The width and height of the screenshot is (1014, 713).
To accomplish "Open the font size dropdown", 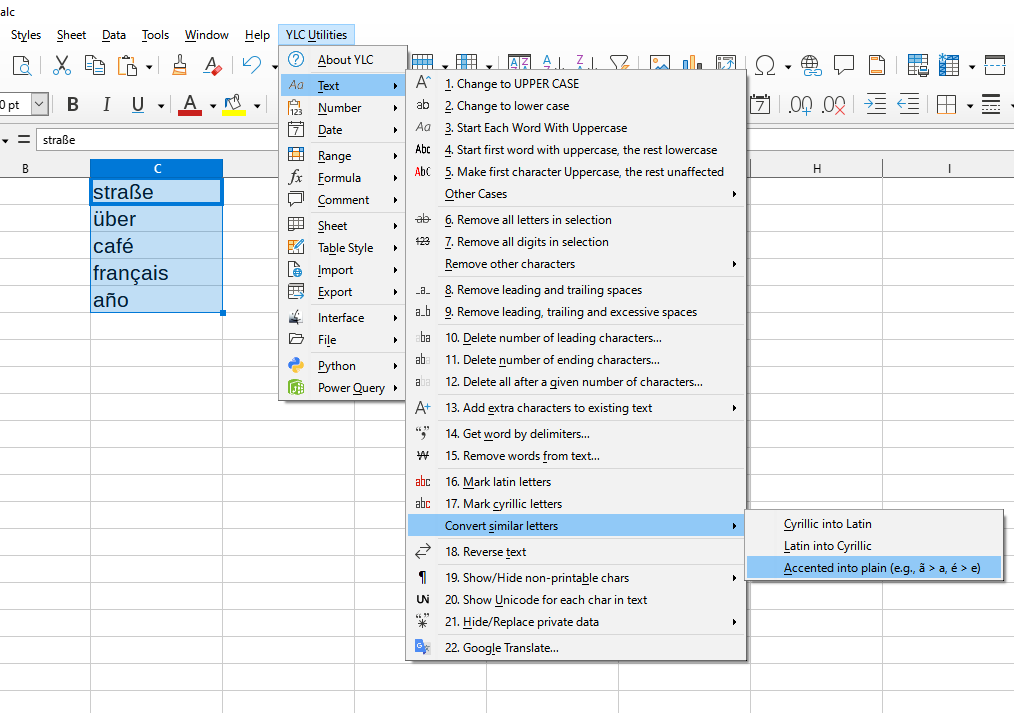I will 39,104.
